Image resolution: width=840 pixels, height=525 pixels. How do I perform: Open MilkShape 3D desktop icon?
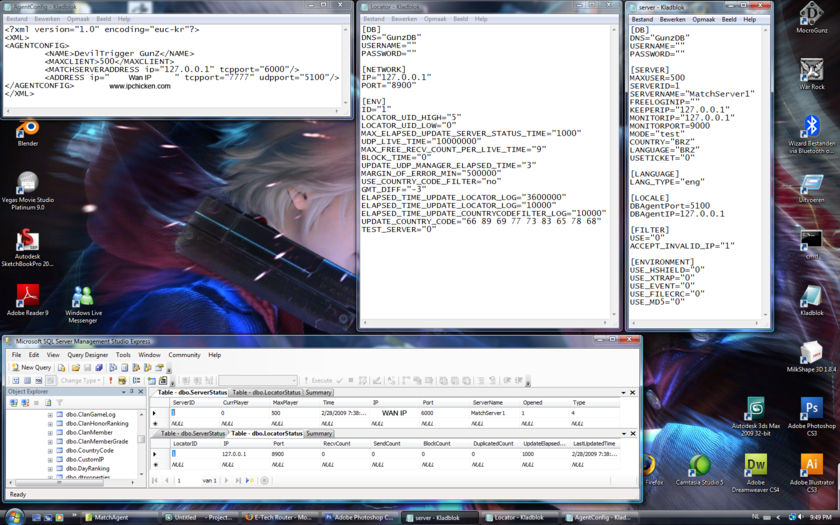pyautogui.click(x=811, y=353)
